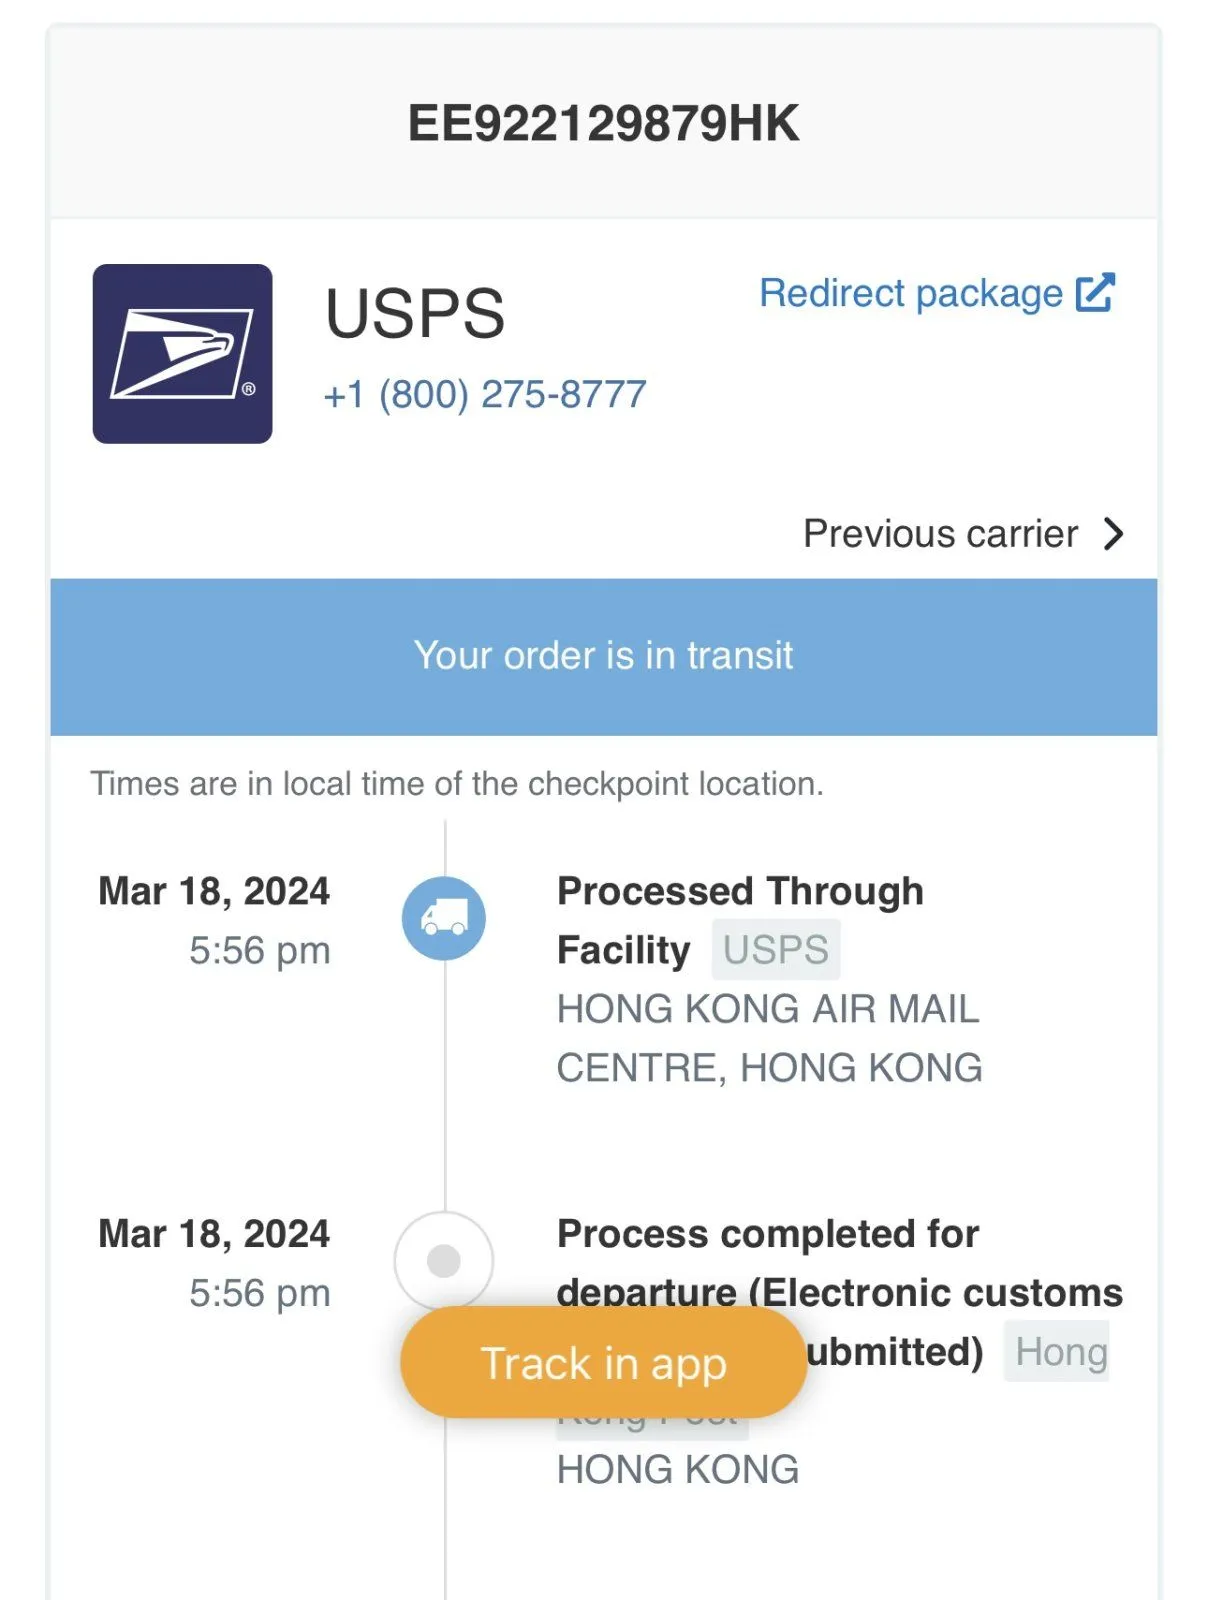Click the gray circle checkpoint marker
This screenshot has height=1600, width=1208.
[444, 1260]
